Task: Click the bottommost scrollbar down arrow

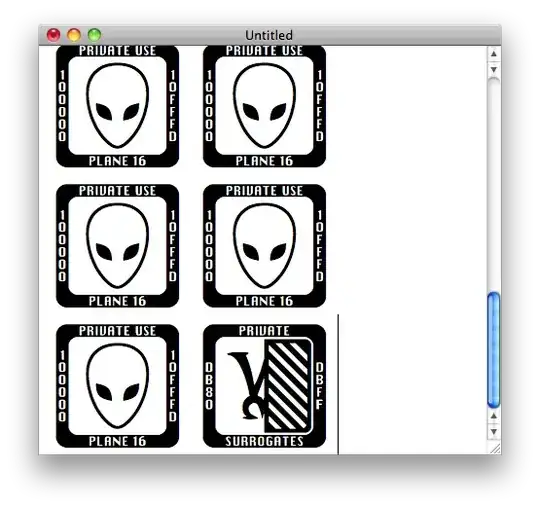Action: click(494, 432)
